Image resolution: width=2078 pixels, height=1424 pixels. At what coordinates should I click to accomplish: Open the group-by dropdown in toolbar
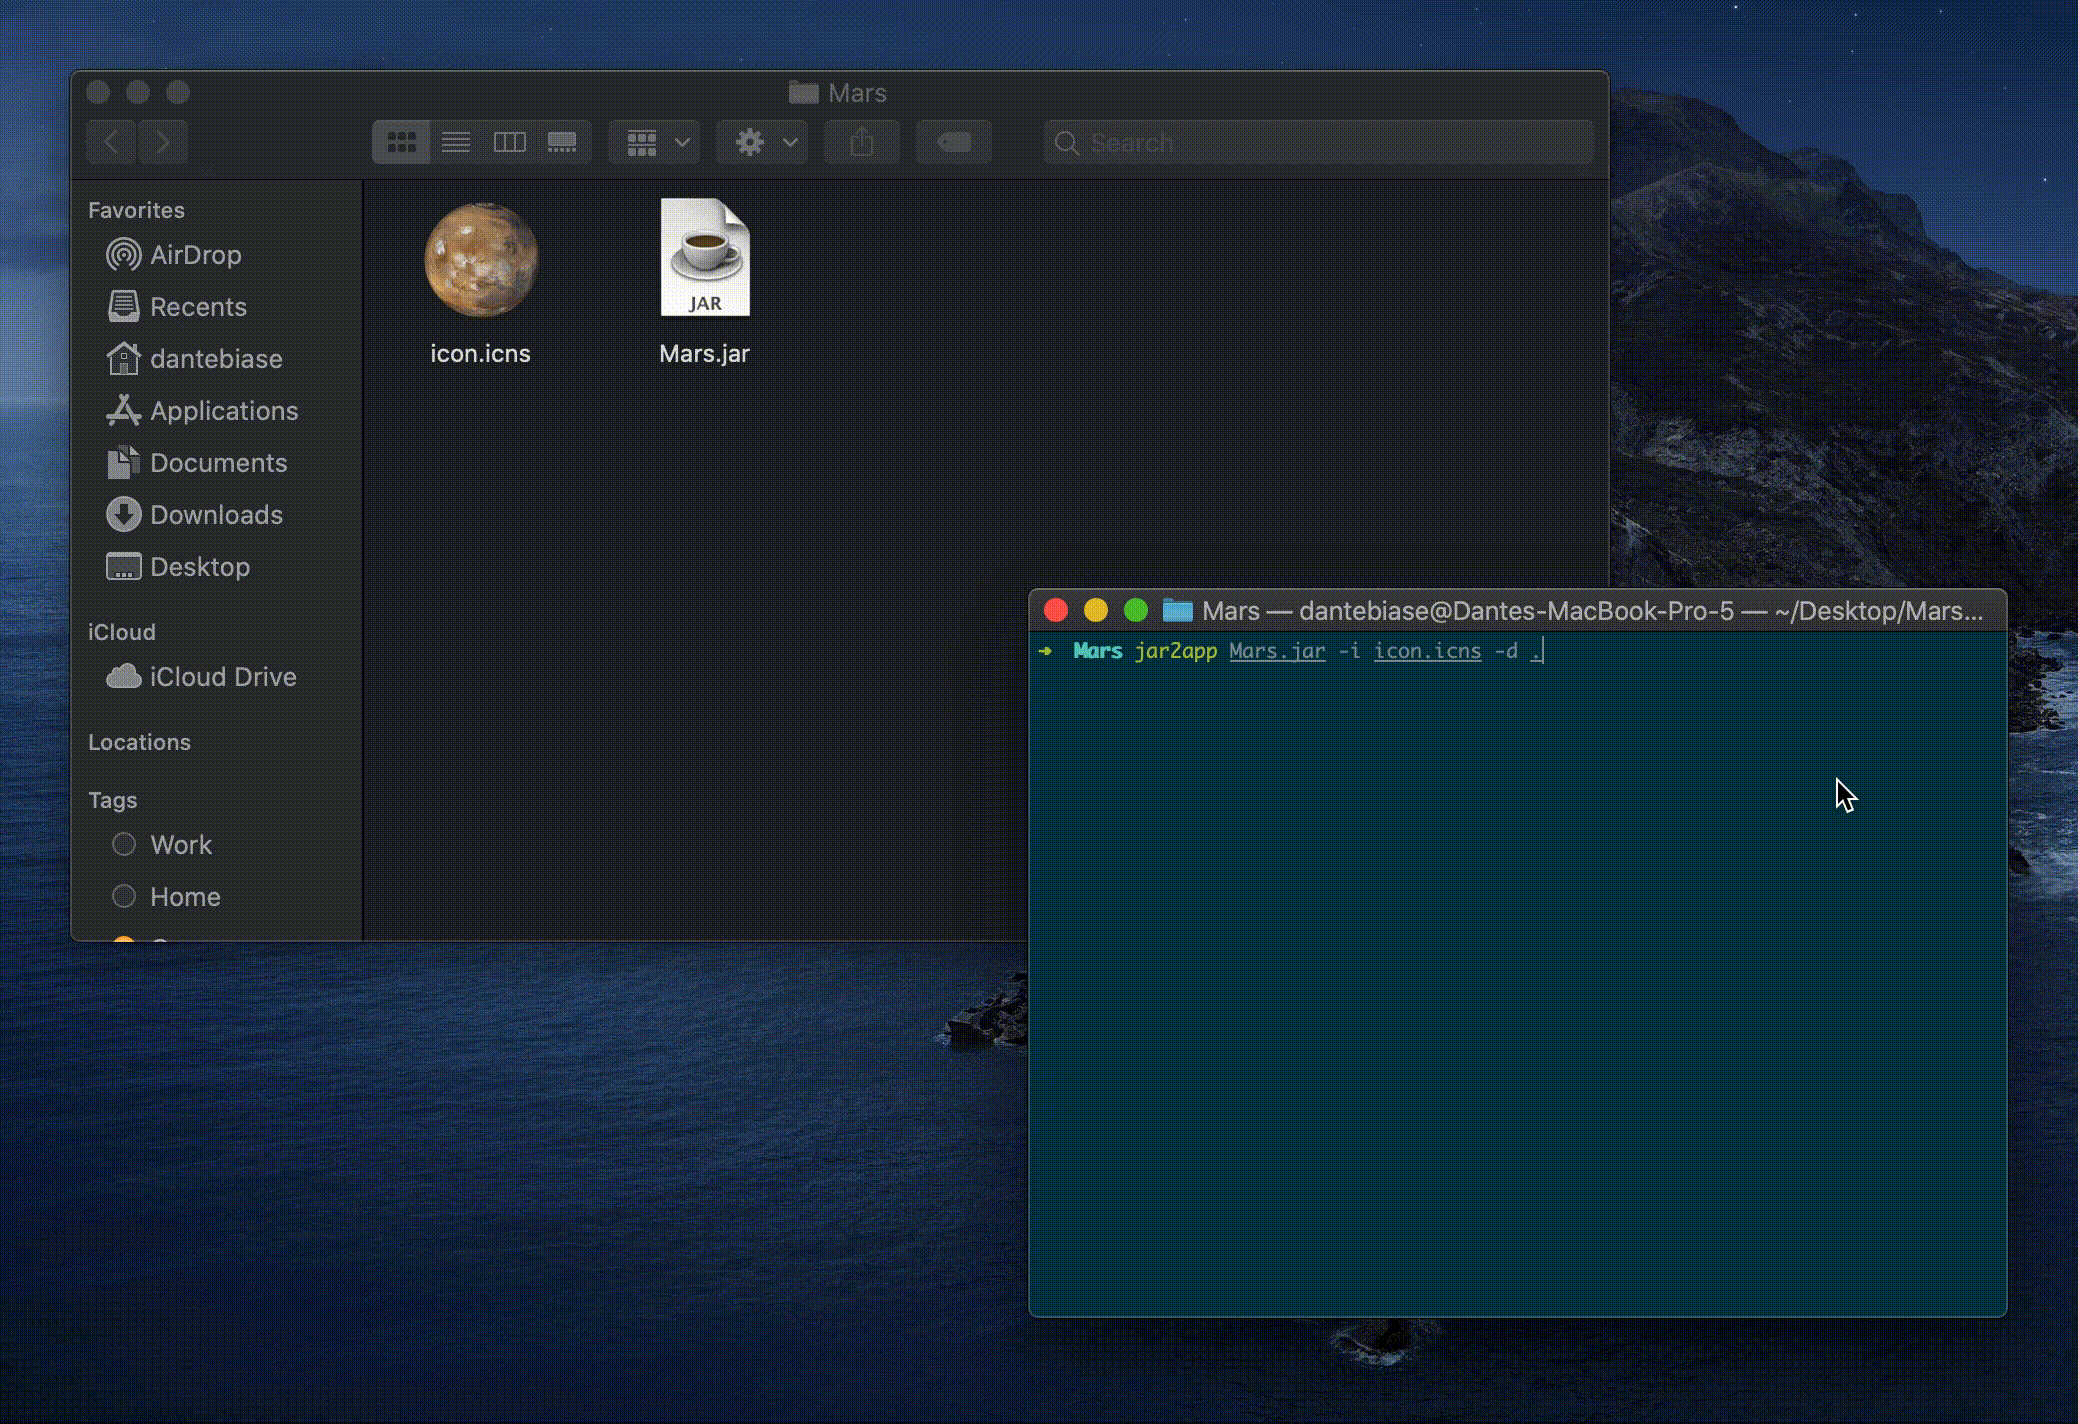click(656, 143)
